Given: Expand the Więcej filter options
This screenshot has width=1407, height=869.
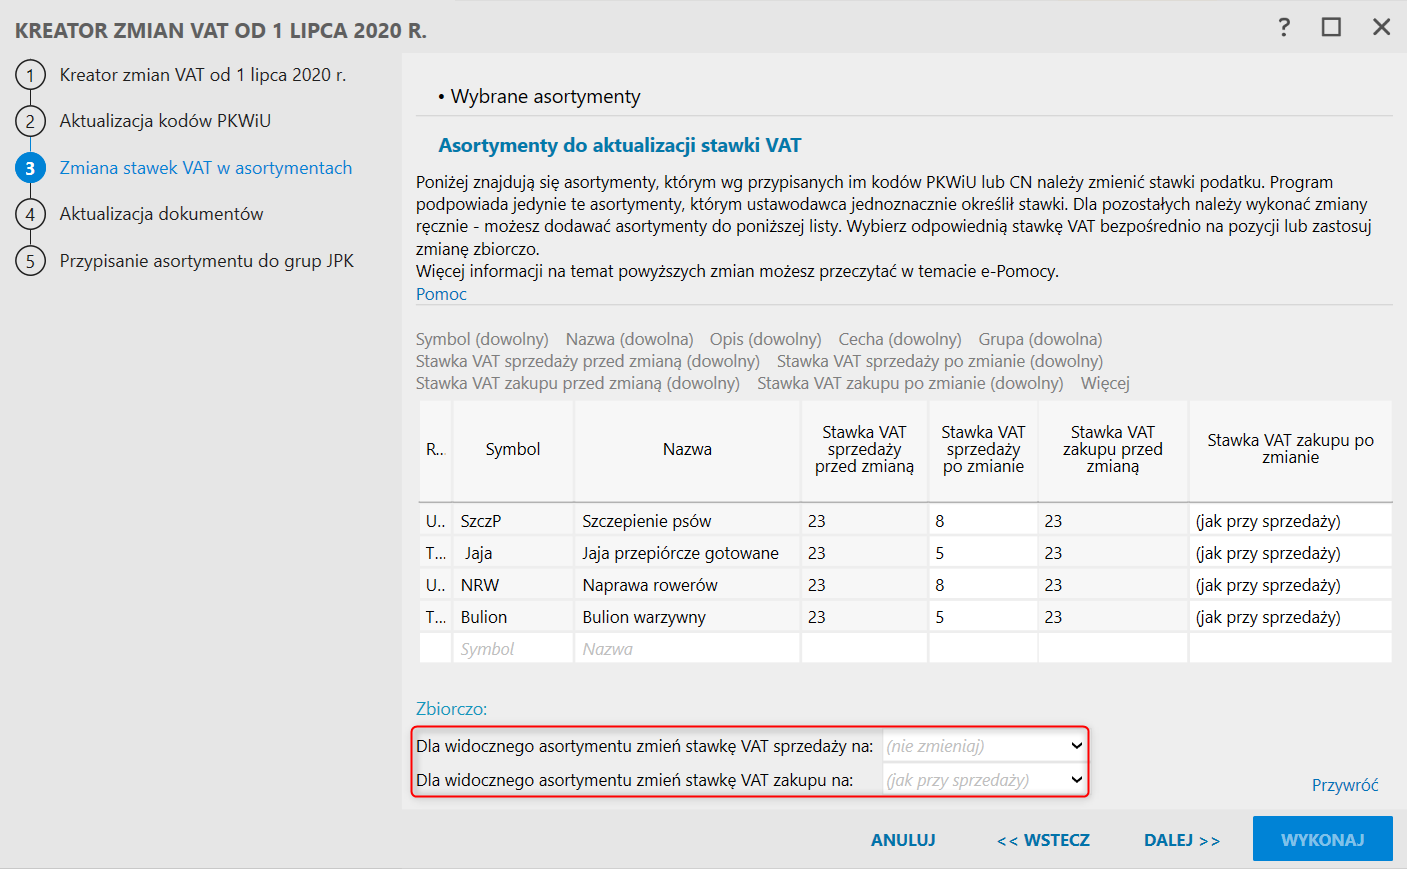Looking at the screenshot, I should 1105,383.
